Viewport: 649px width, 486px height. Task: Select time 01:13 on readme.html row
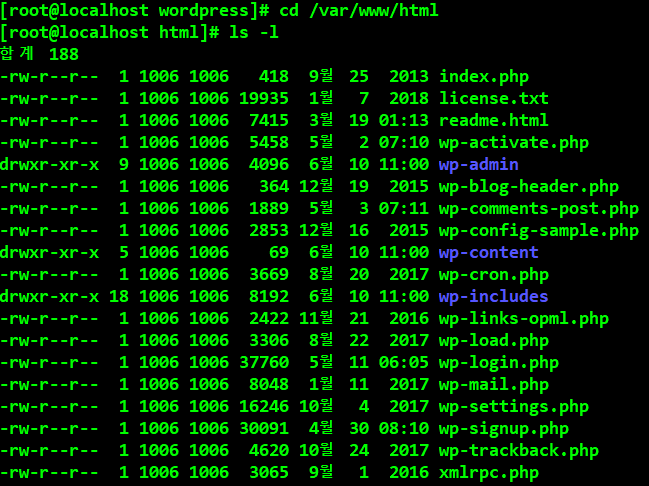tap(404, 120)
